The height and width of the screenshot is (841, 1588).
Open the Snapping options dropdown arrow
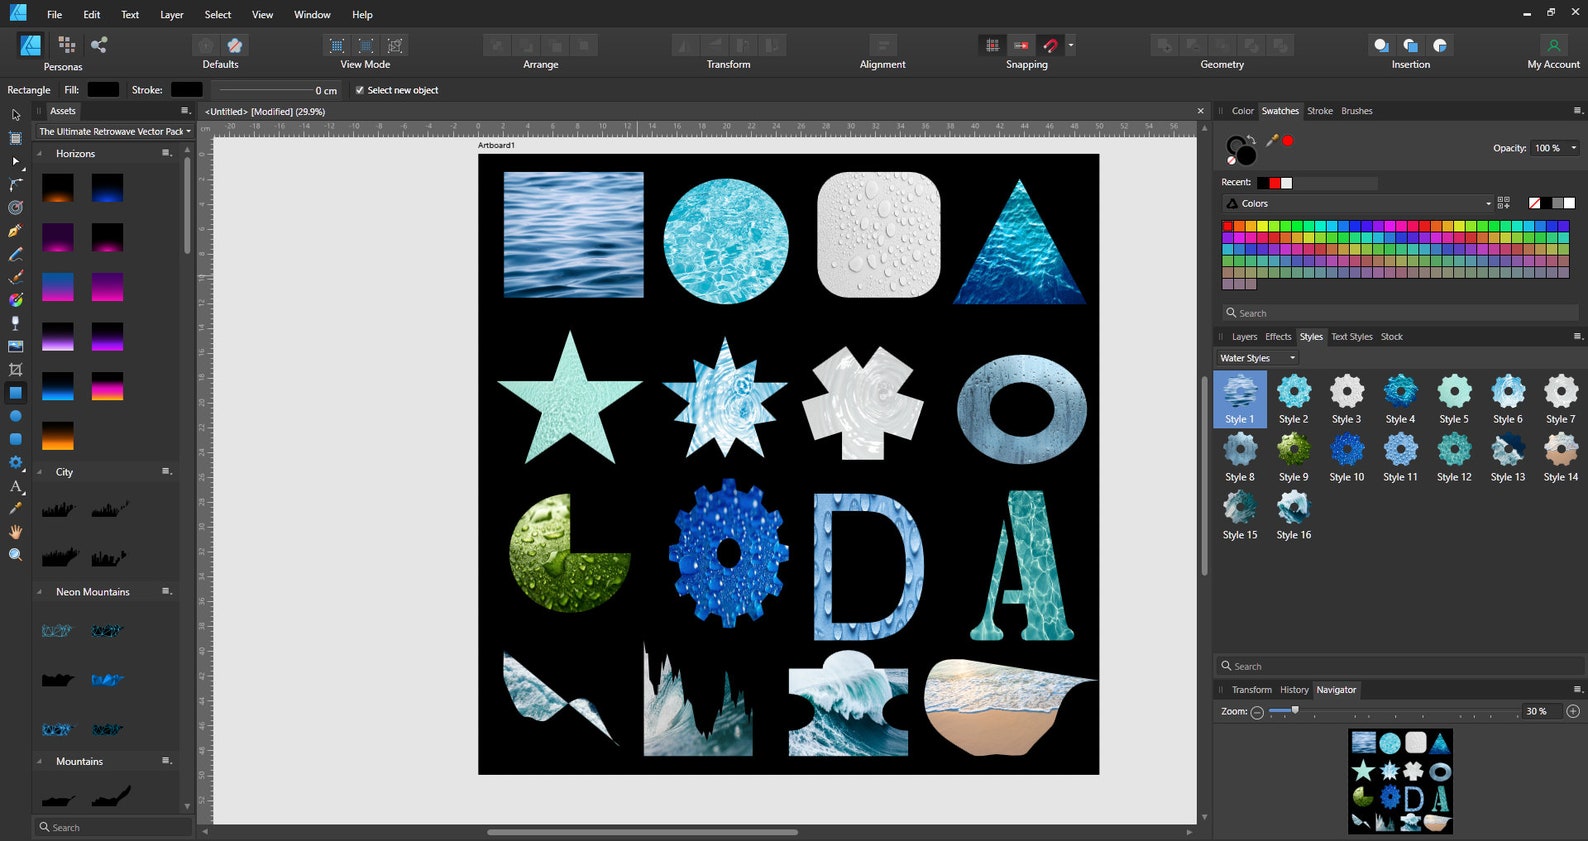point(1071,45)
